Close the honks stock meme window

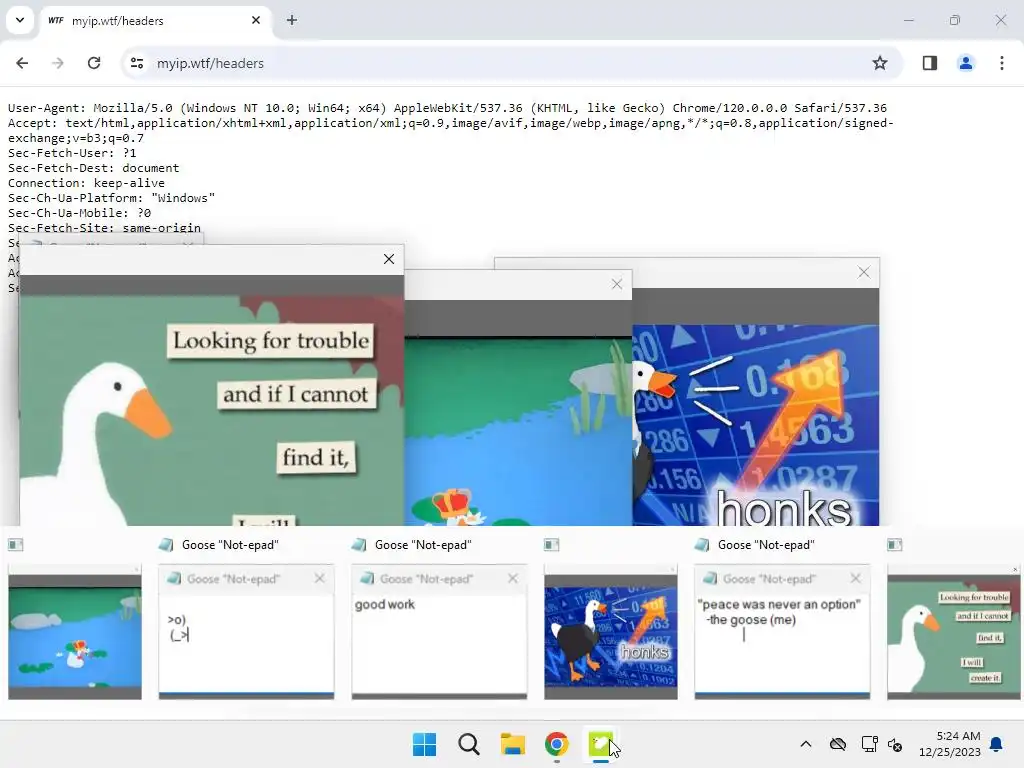[x=863, y=272]
